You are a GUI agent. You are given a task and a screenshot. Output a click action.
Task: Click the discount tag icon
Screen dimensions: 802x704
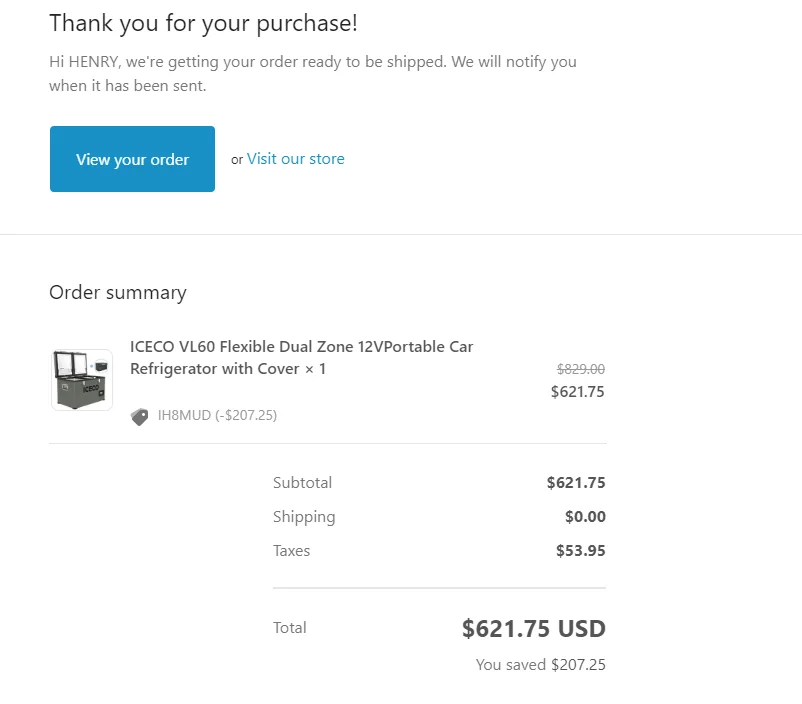pyautogui.click(x=140, y=416)
